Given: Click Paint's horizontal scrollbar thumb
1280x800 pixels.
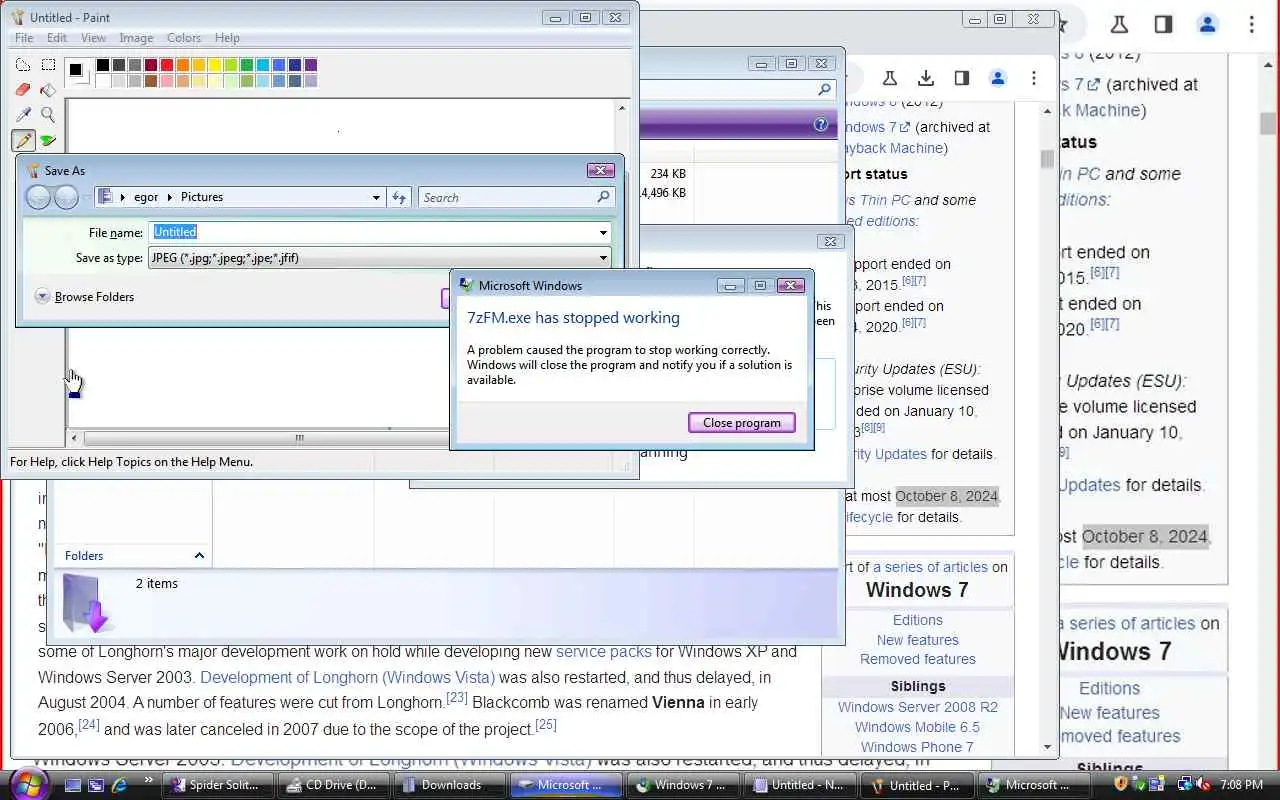Looking at the screenshot, I should click(x=299, y=438).
